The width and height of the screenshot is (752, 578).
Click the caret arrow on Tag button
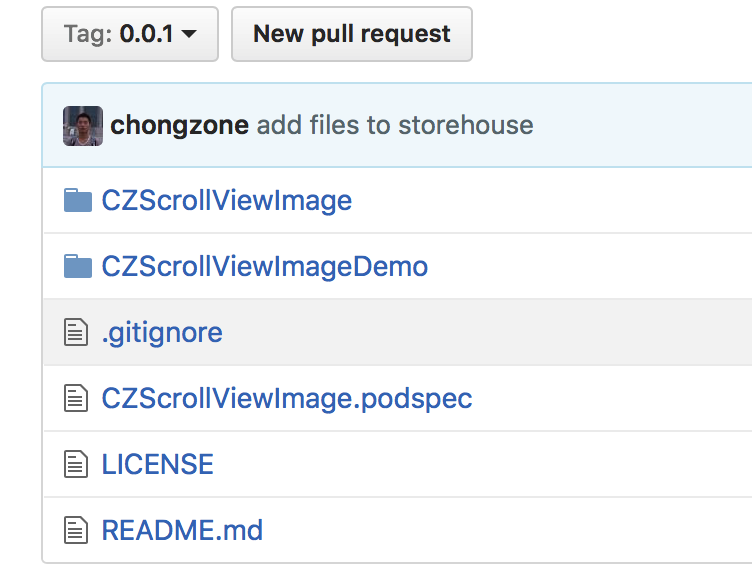[190, 35]
